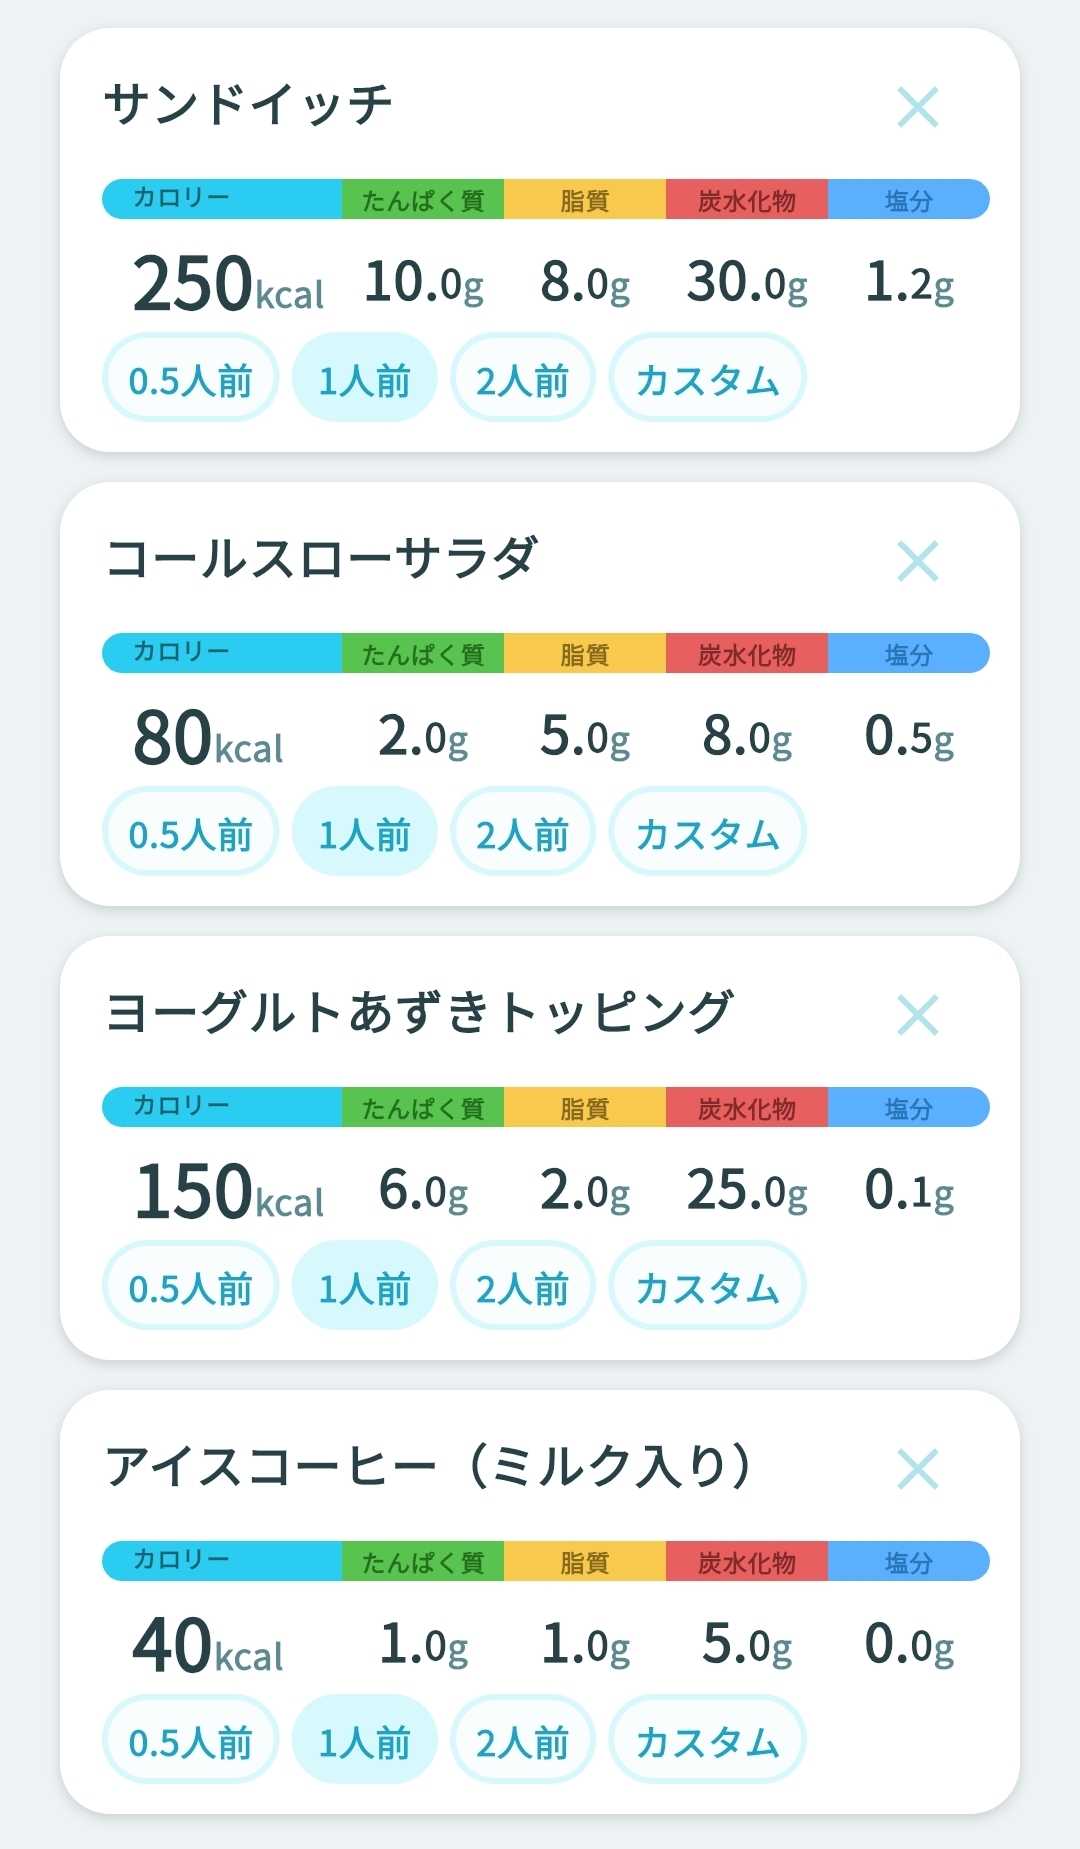Open カスタム portion for サンドイッチ
Image resolution: width=1080 pixels, height=1849 pixels.
coord(707,378)
